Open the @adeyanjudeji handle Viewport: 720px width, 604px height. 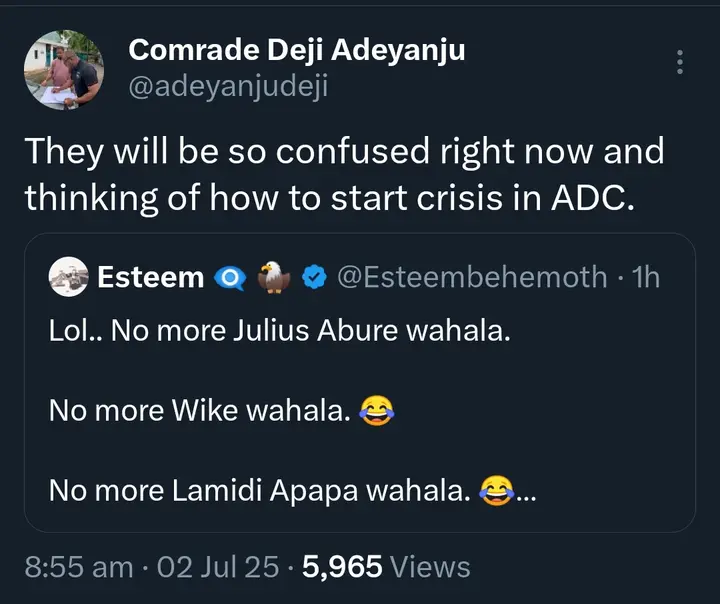(229, 87)
